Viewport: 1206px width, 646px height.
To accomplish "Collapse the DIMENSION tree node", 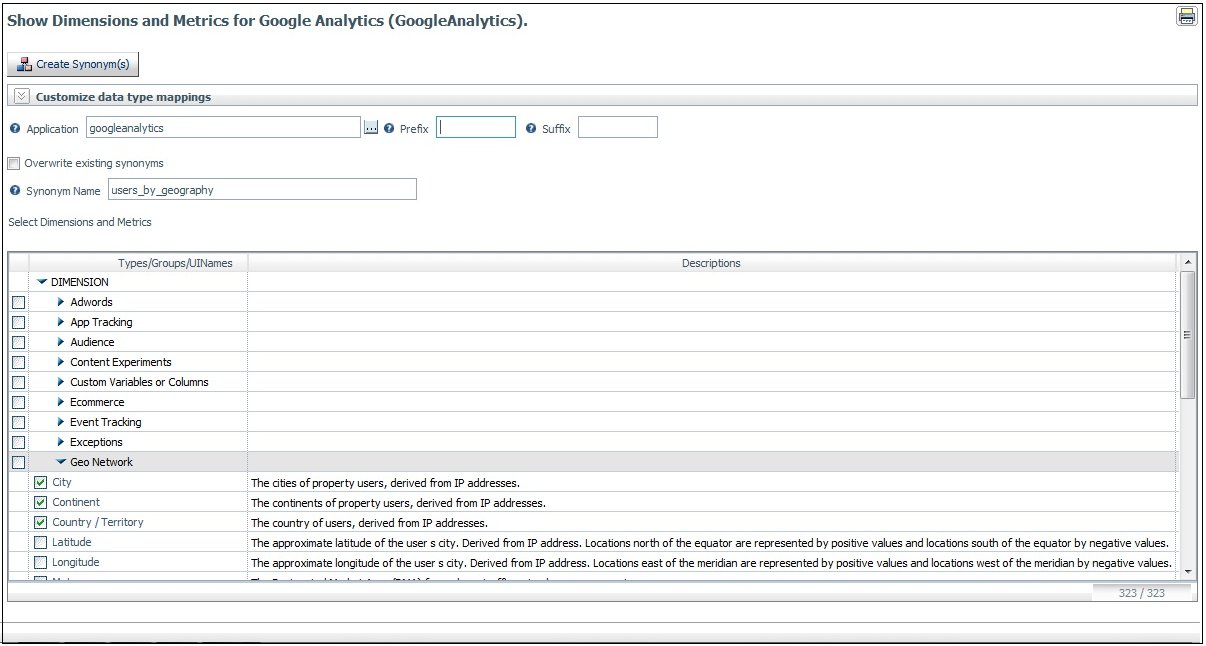I will point(42,282).
